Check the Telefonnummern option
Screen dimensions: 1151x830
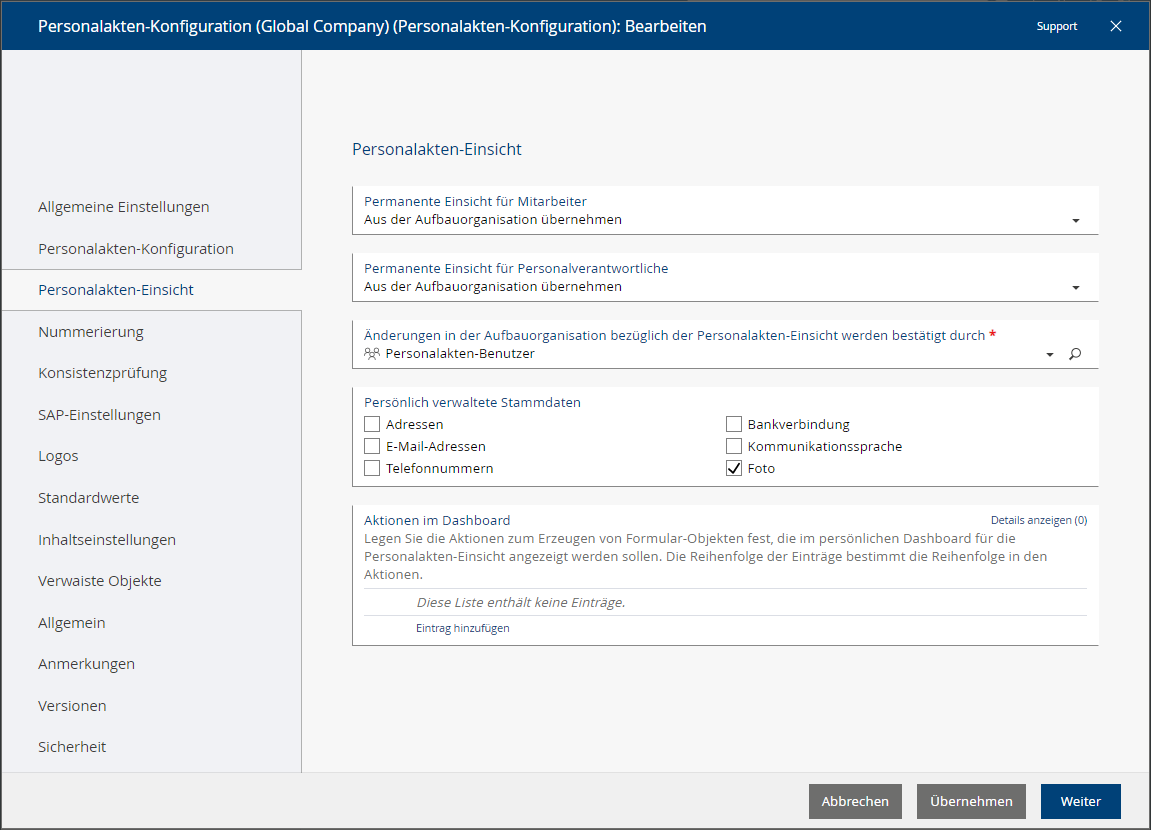coord(372,468)
